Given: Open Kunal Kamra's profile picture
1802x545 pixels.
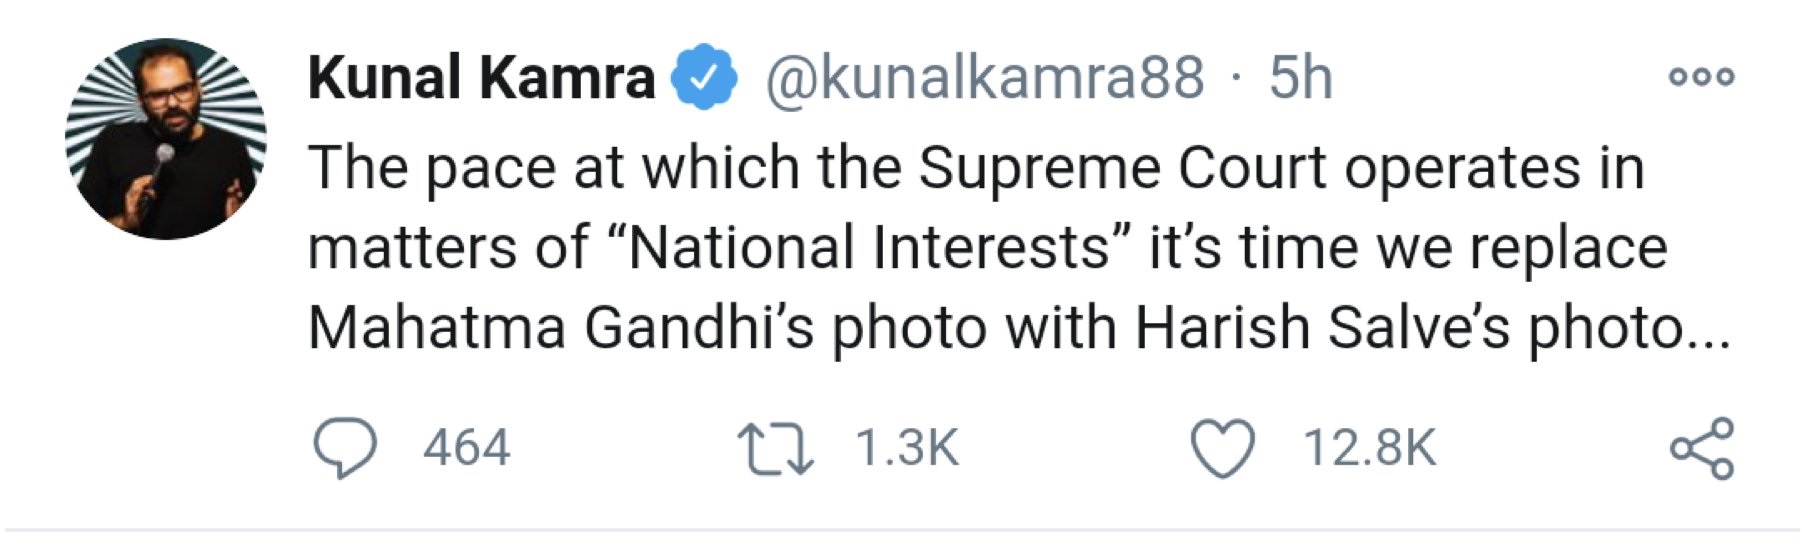Looking at the screenshot, I should [166, 138].
